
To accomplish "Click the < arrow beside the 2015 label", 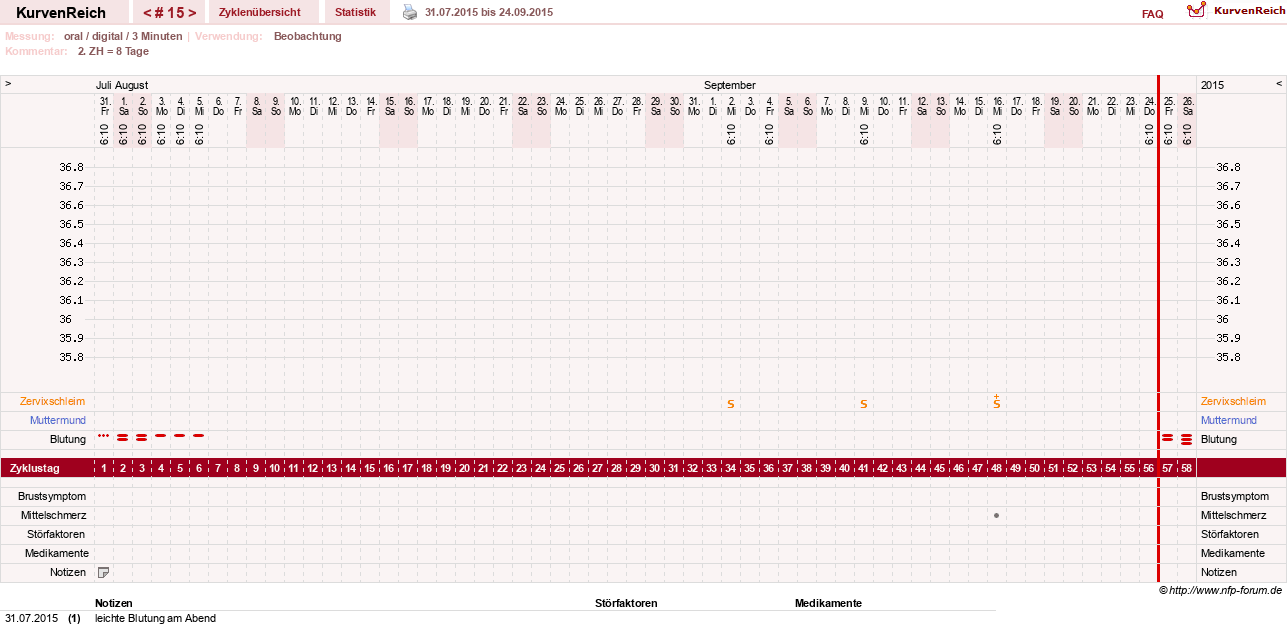I will pos(1278,84).
